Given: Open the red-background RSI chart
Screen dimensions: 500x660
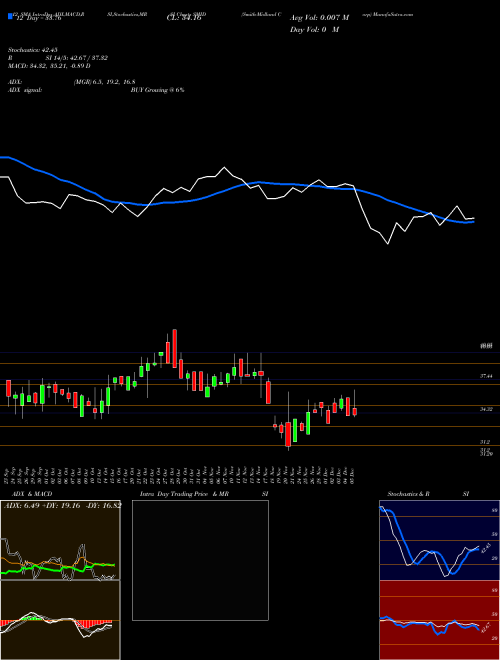Looking at the screenshot, I should point(439,620).
